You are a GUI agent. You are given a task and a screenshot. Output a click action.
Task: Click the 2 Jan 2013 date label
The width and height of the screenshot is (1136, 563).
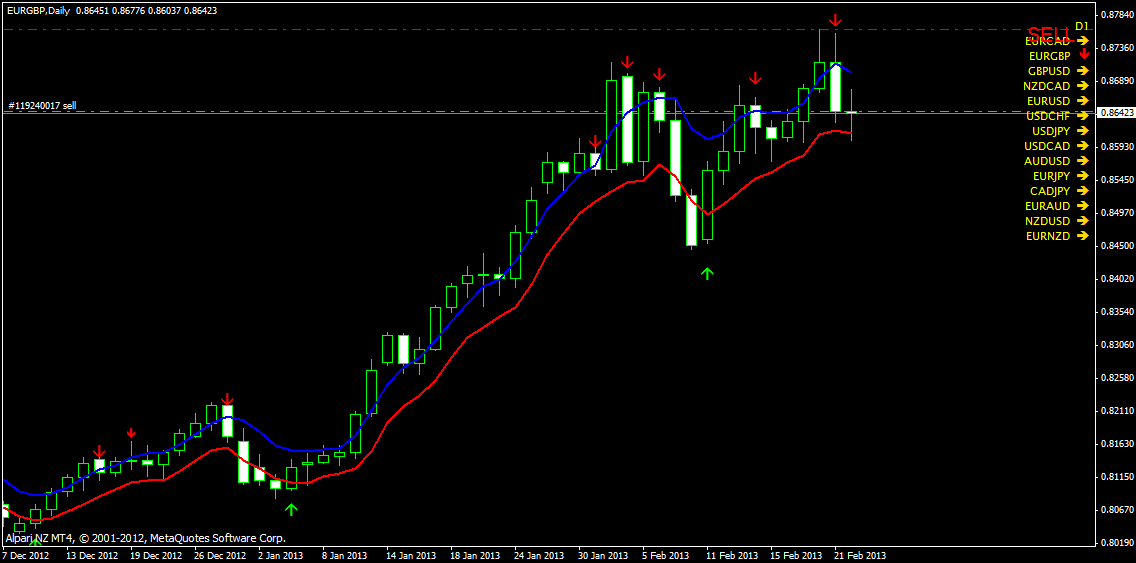click(280, 555)
